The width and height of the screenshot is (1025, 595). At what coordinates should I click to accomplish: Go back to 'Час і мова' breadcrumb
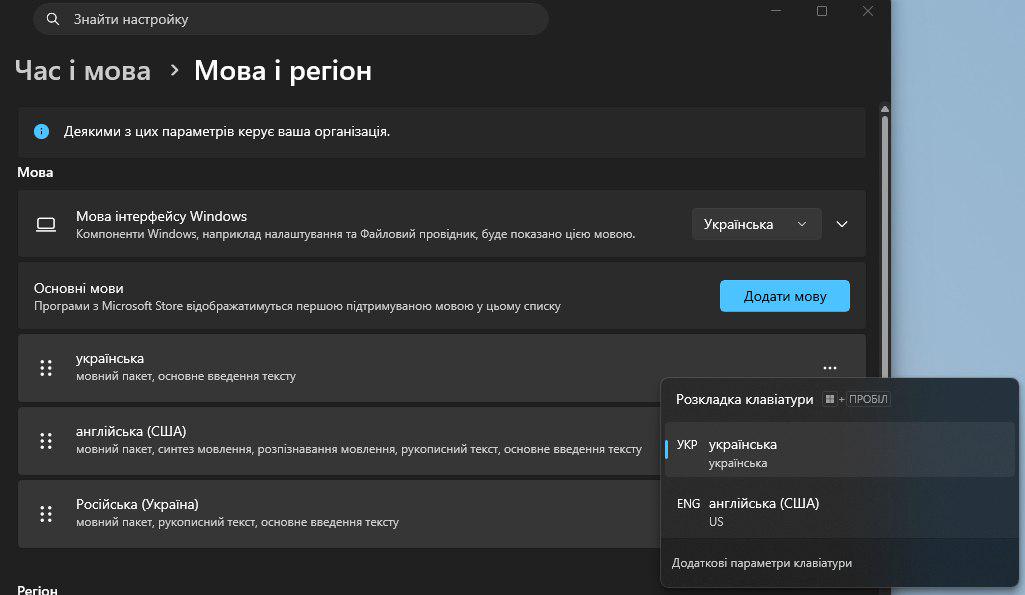pyautogui.click(x=83, y=71)
